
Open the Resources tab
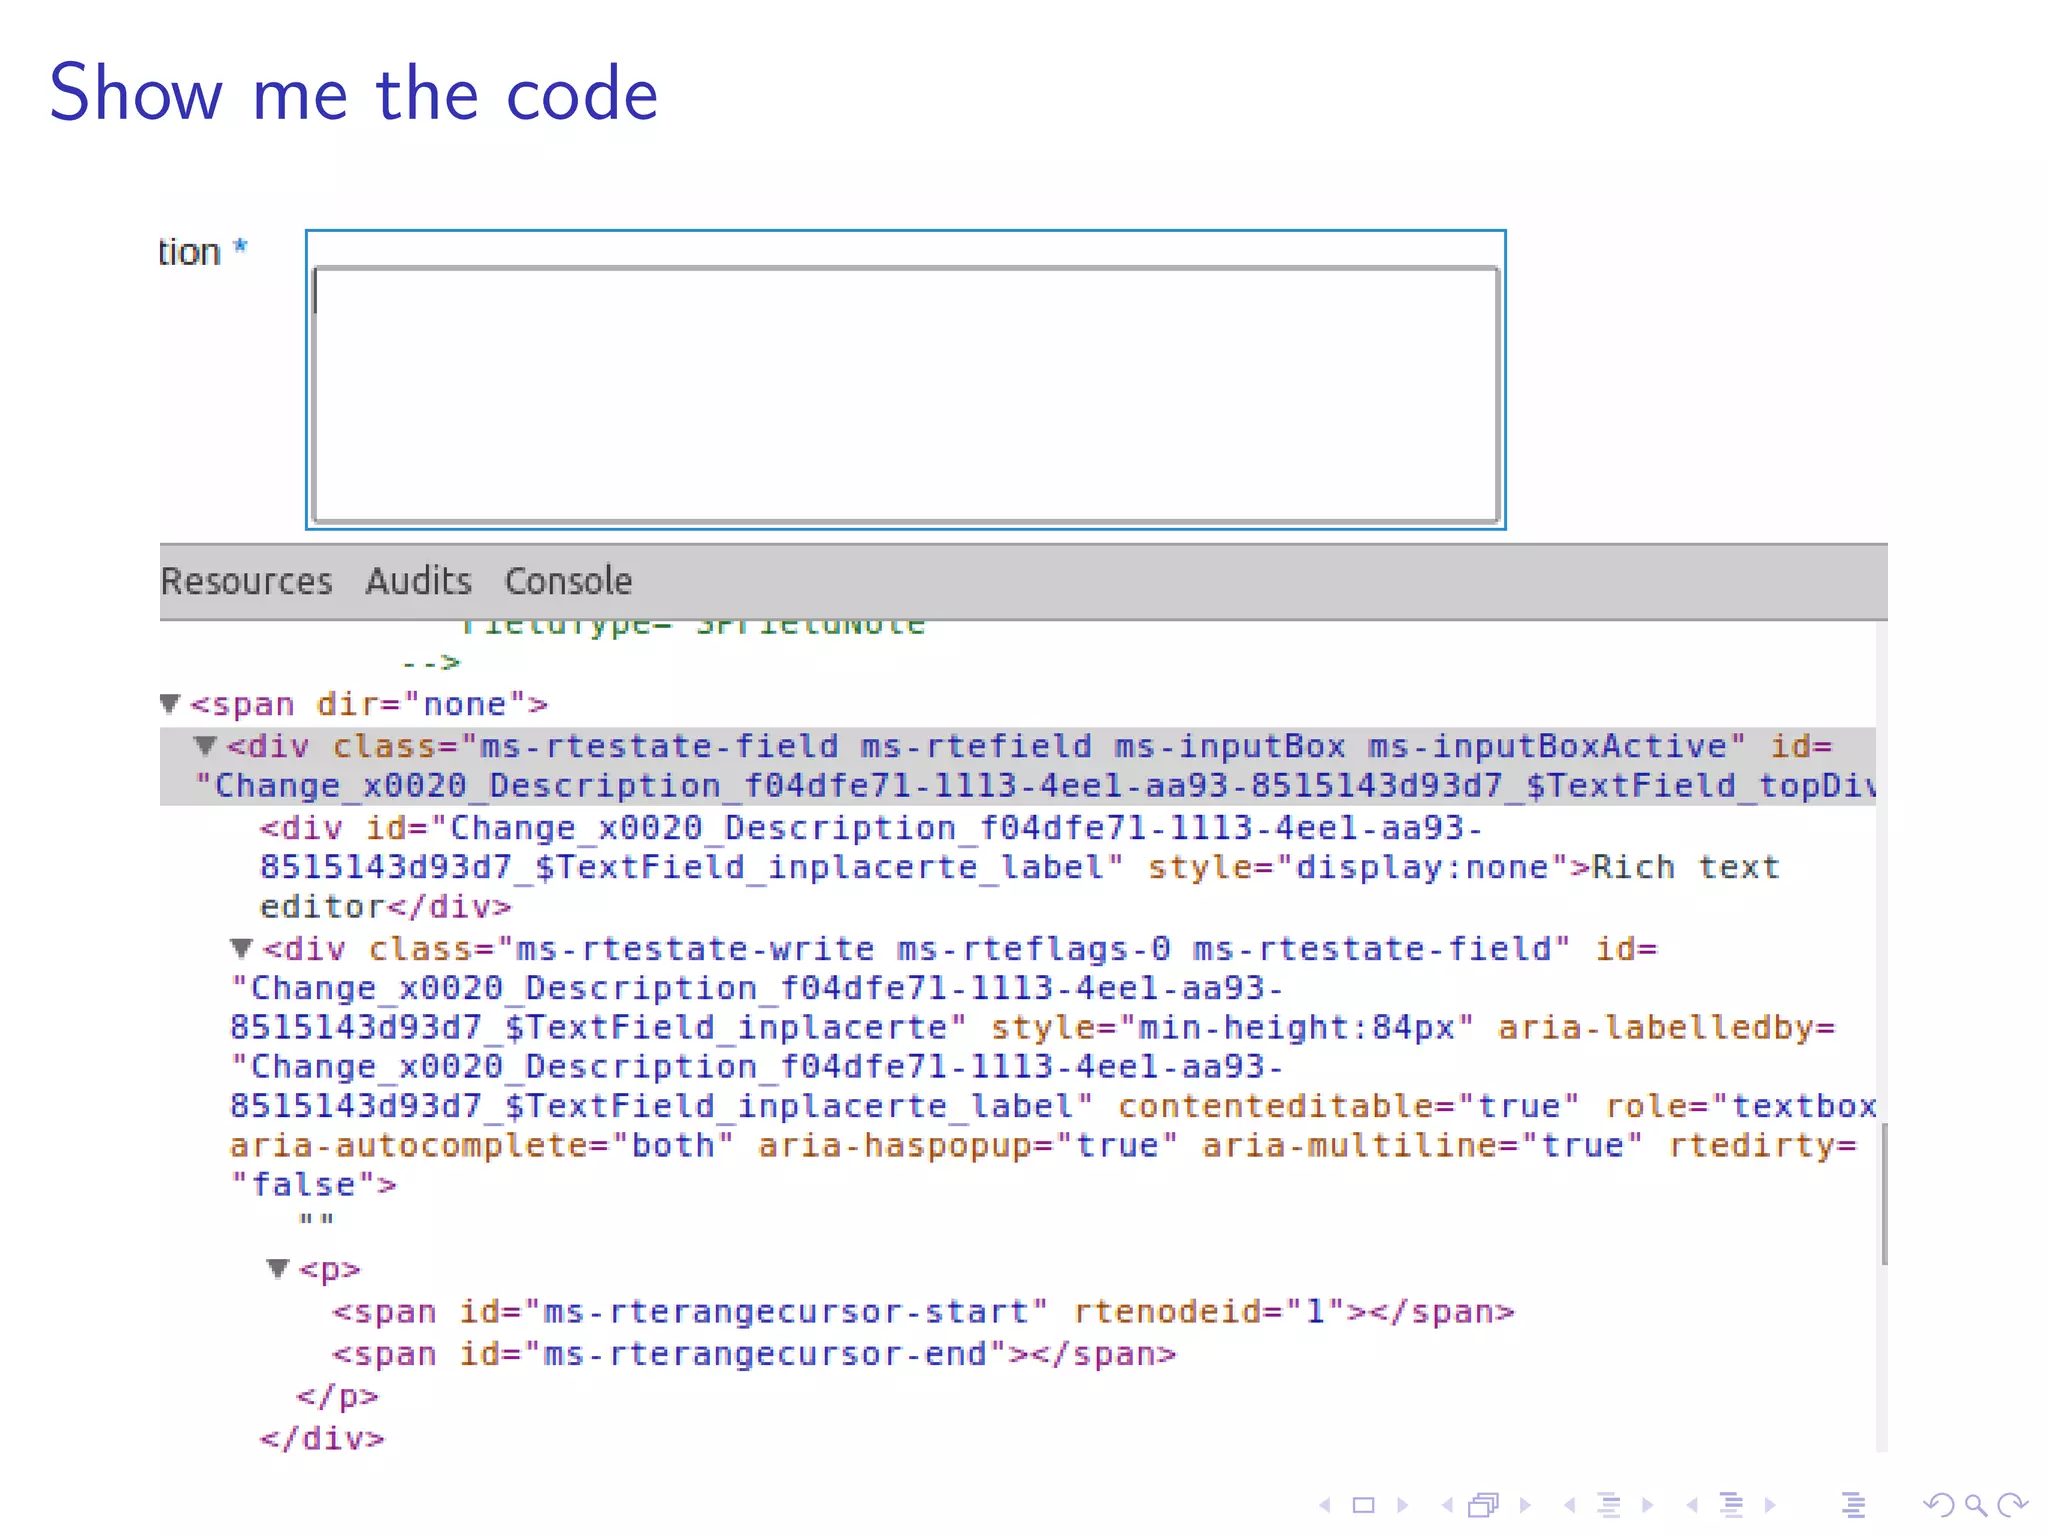(x=246, y=581)
